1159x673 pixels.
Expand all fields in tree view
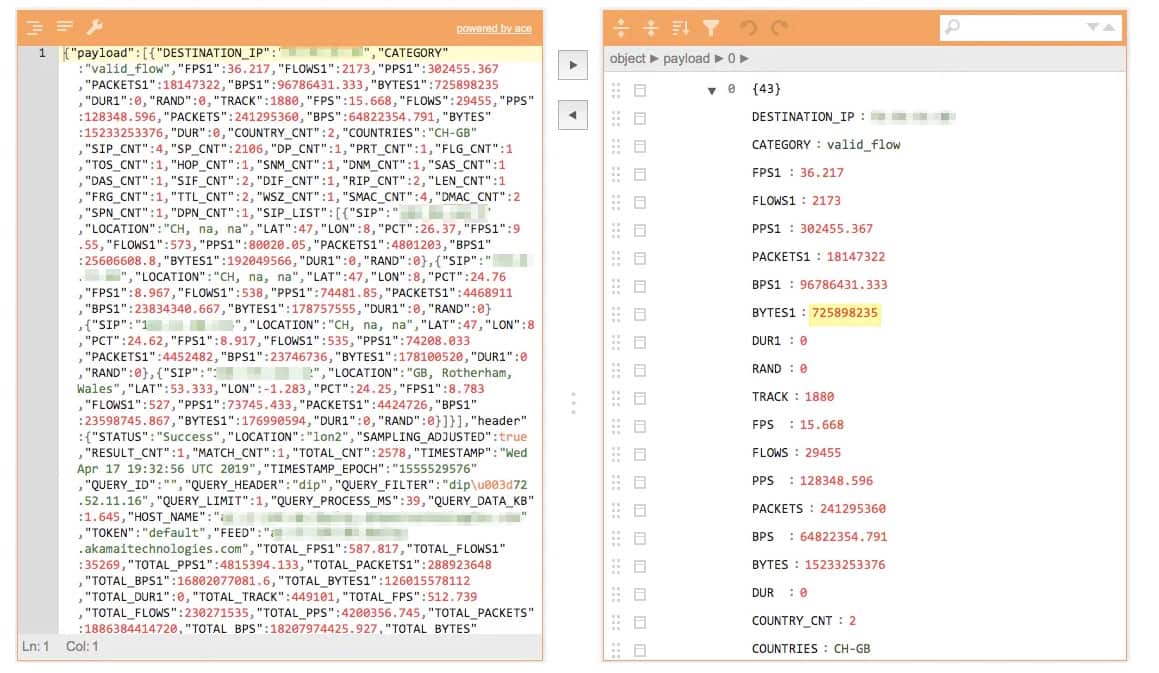click(x=621, y=28)
